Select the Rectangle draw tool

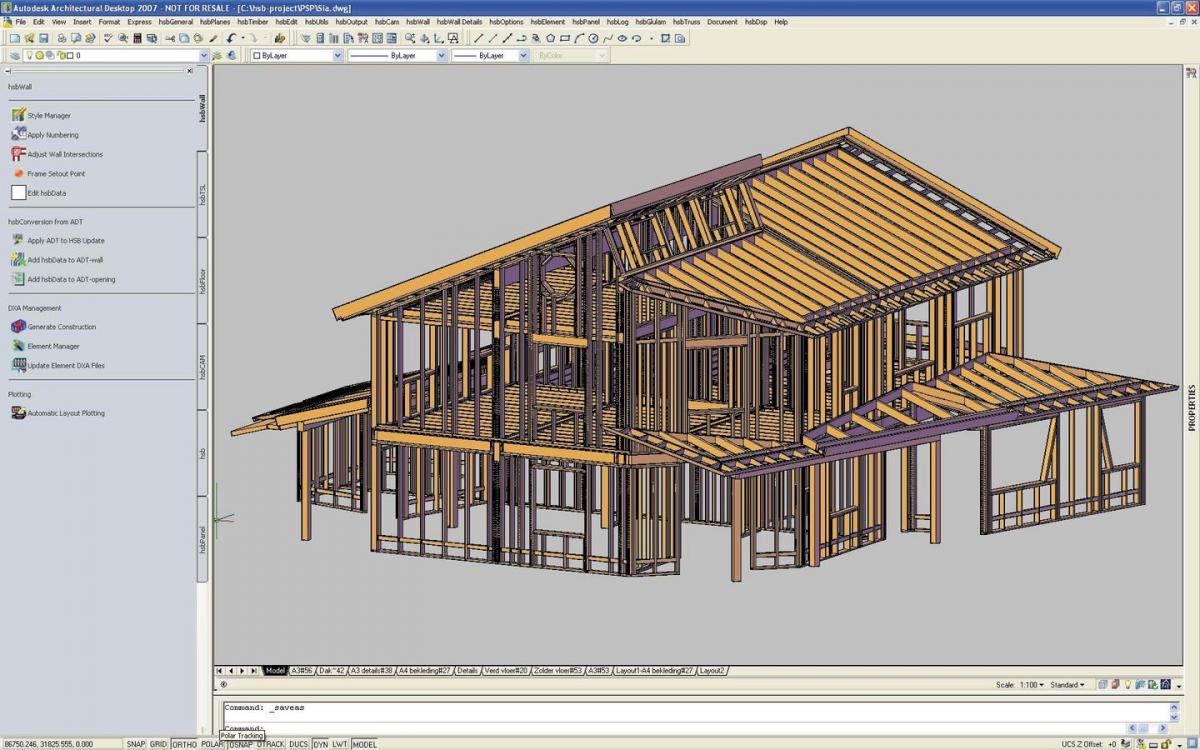(565, 38)
